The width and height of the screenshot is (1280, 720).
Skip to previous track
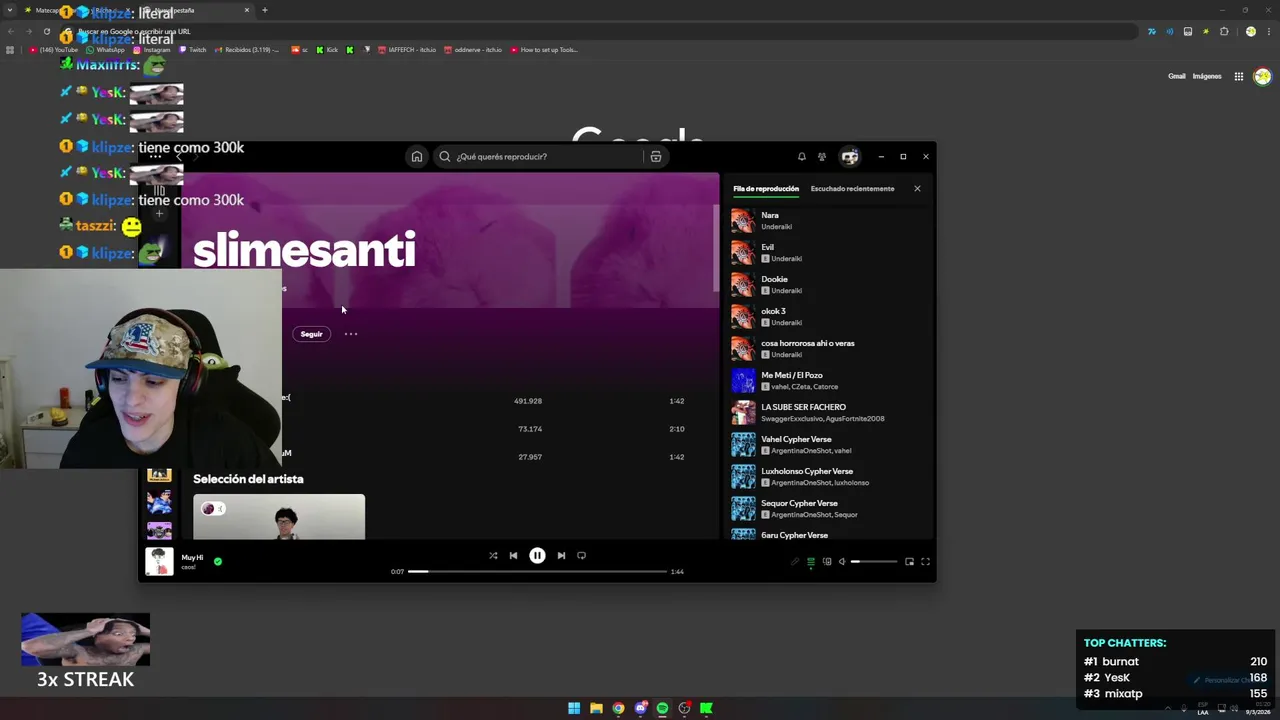coord(513,555)
